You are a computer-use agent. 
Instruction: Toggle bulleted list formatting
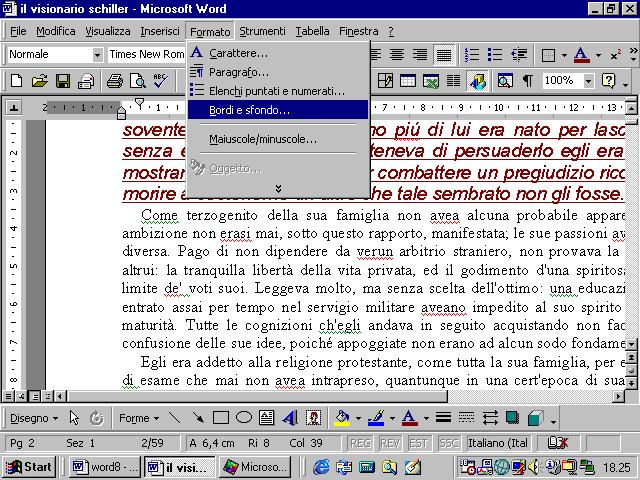coord(495,54)
